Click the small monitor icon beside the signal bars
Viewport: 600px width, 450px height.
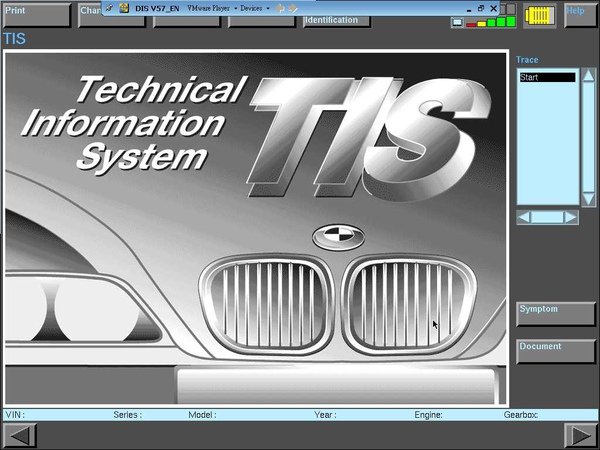tap(457, 23)
